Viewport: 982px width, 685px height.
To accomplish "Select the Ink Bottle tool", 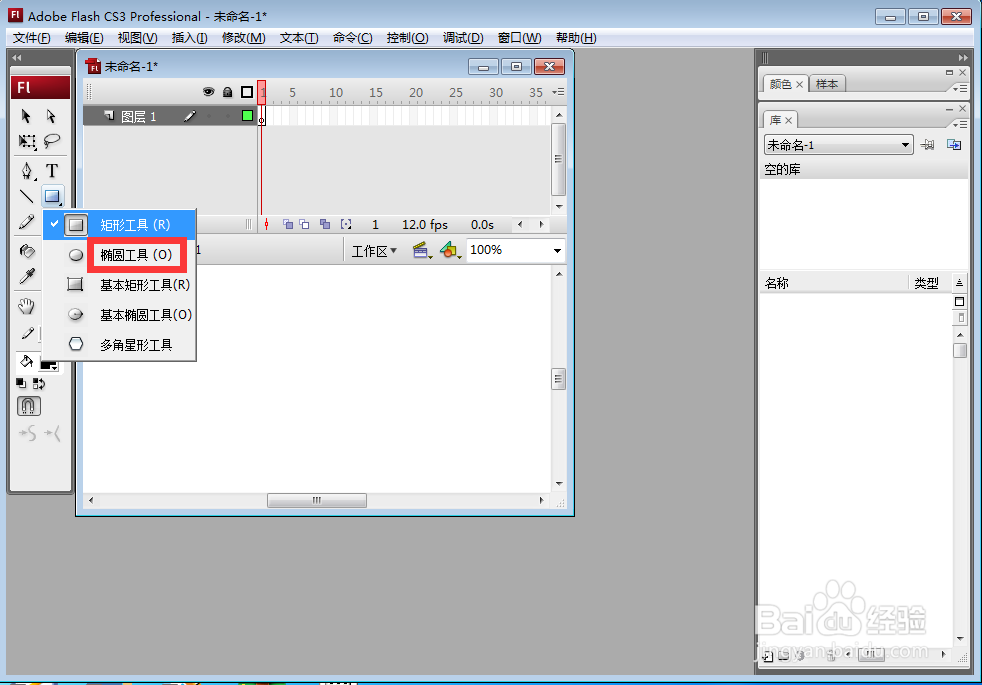I will click(26, 250).
